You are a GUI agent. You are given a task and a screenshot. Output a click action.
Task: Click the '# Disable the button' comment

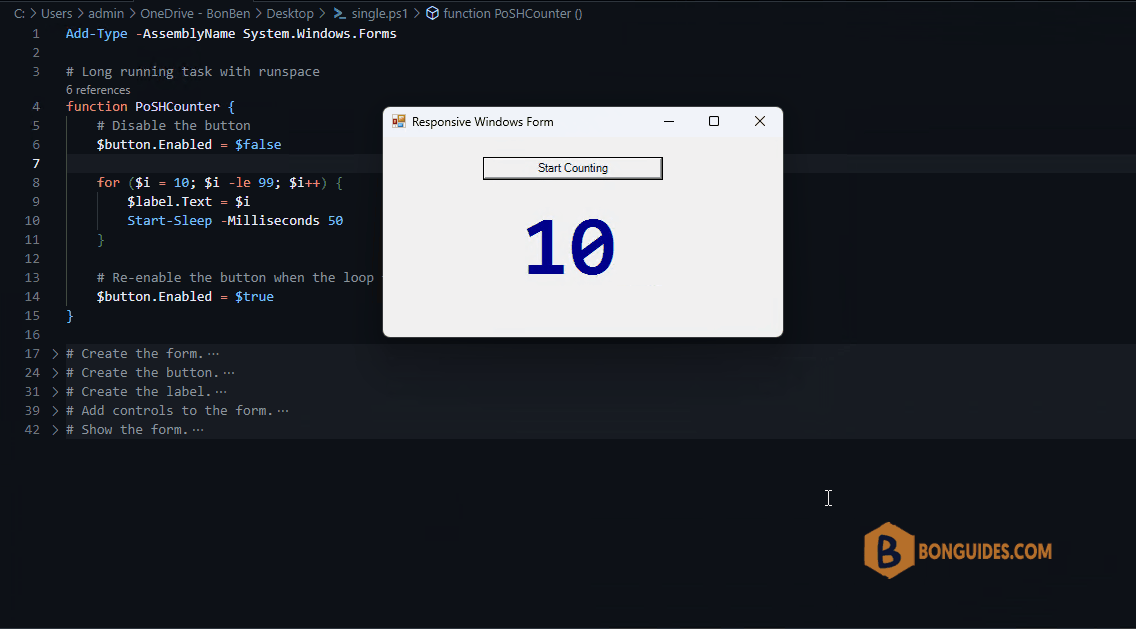click(173, 125)
